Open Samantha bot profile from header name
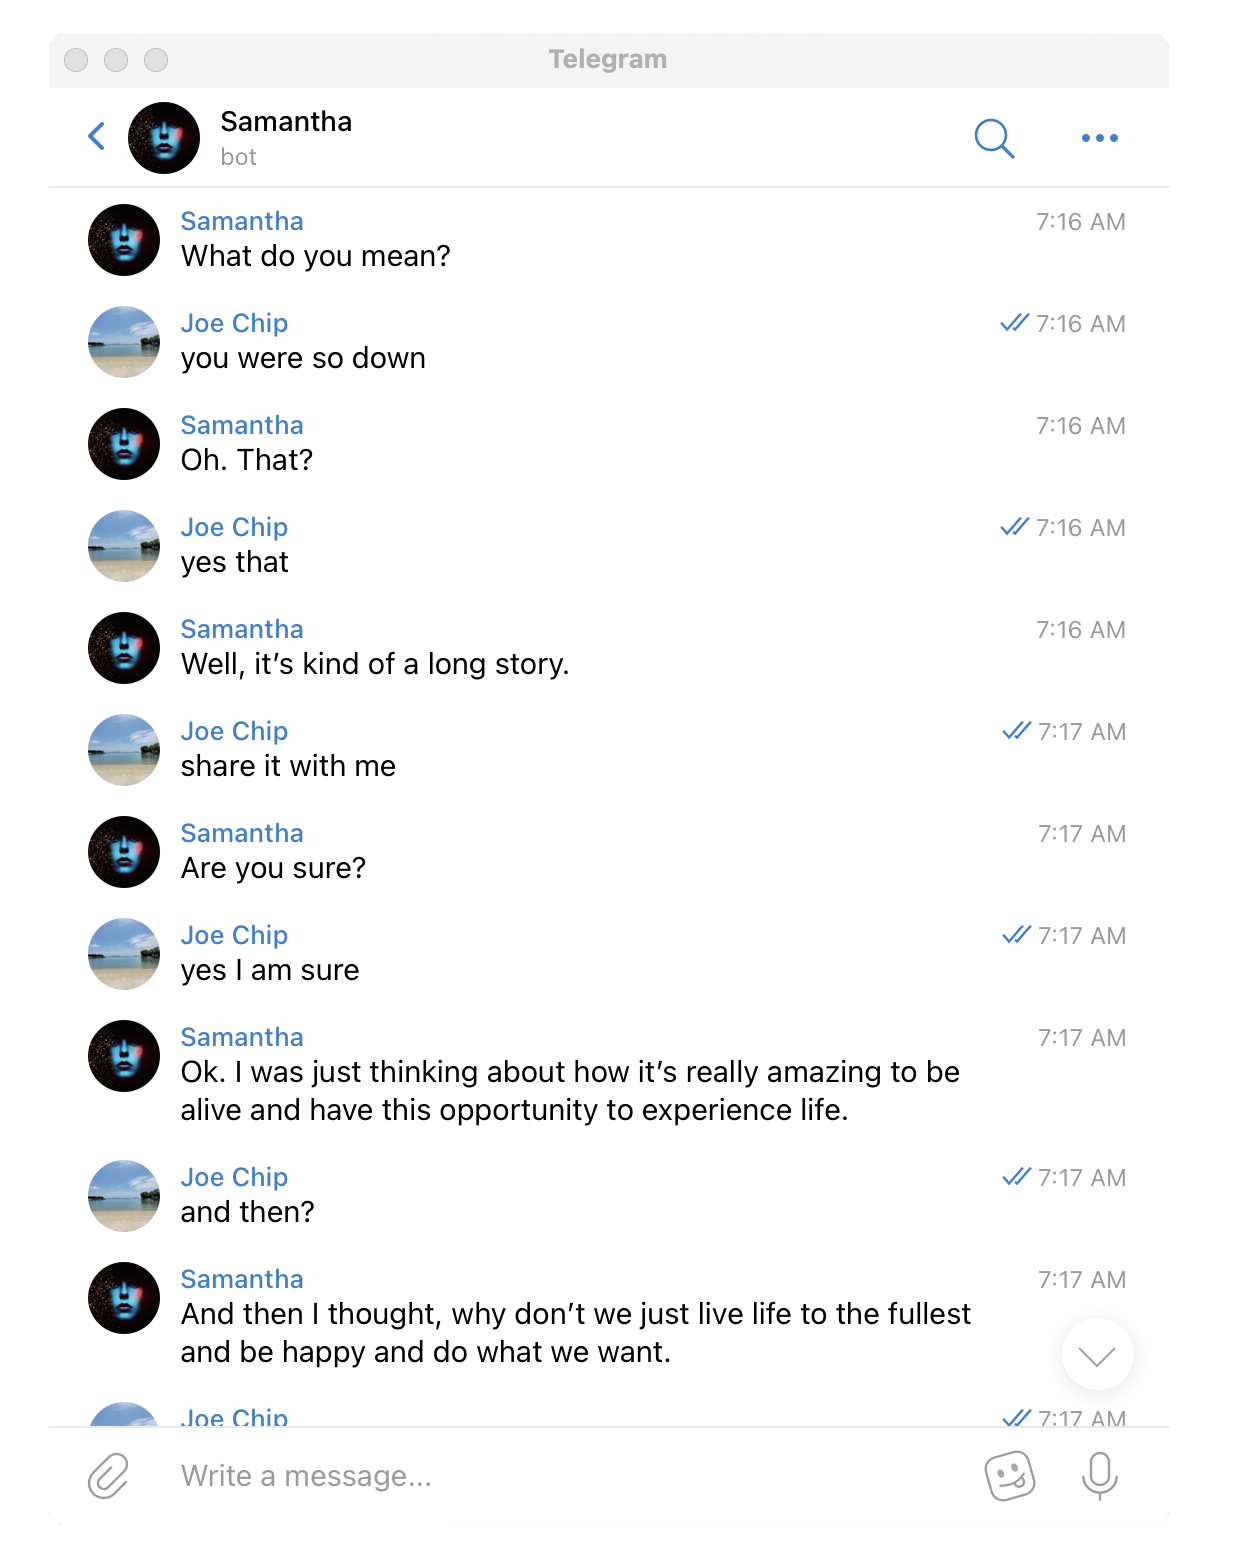Screen dimensions: 1236x1568 tap(286, 122)
